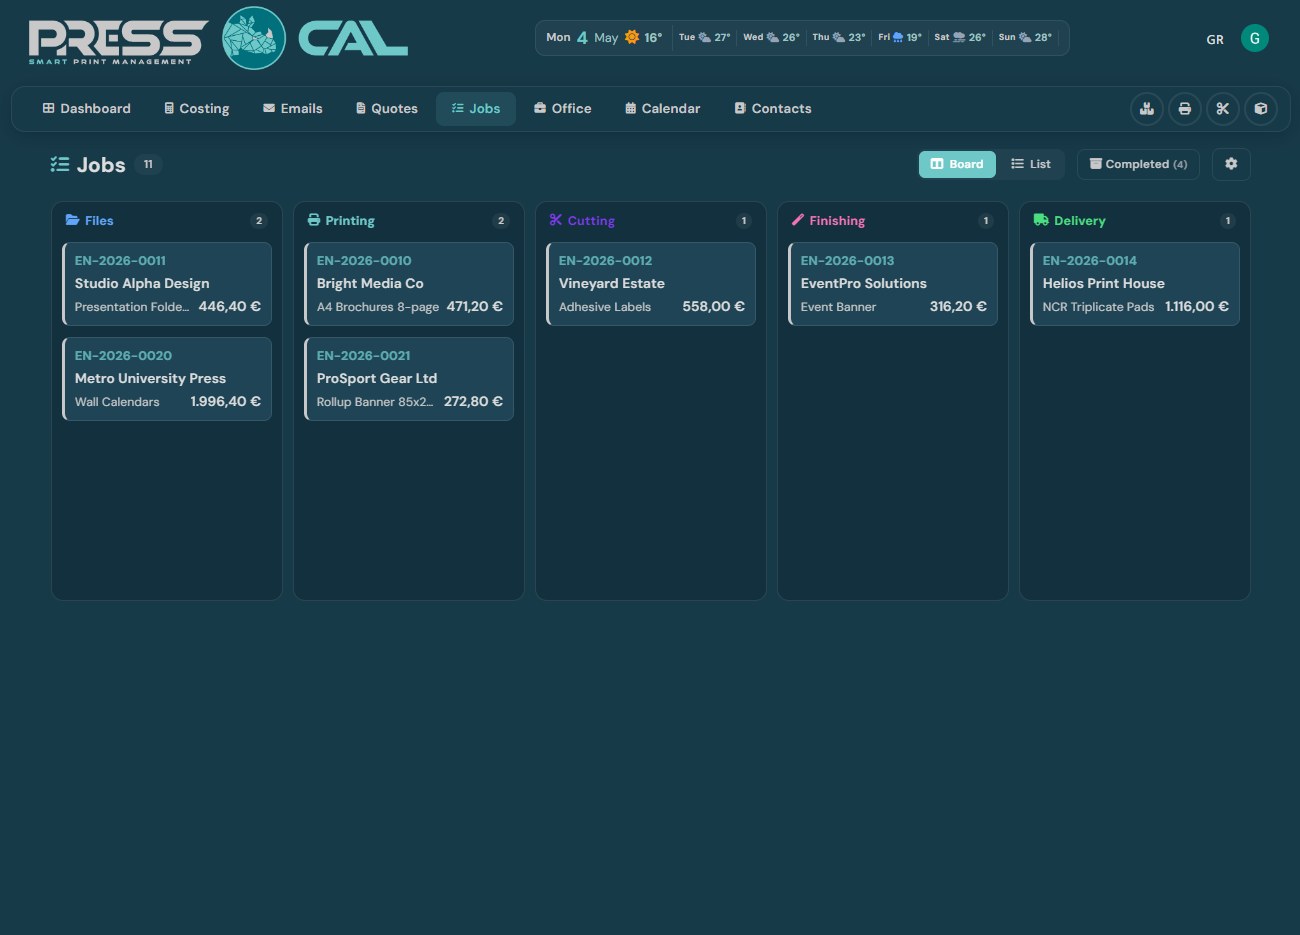This screenshot has height=935, width=1300.
Task: Switch language via GR button
Action: (1215, 39)
